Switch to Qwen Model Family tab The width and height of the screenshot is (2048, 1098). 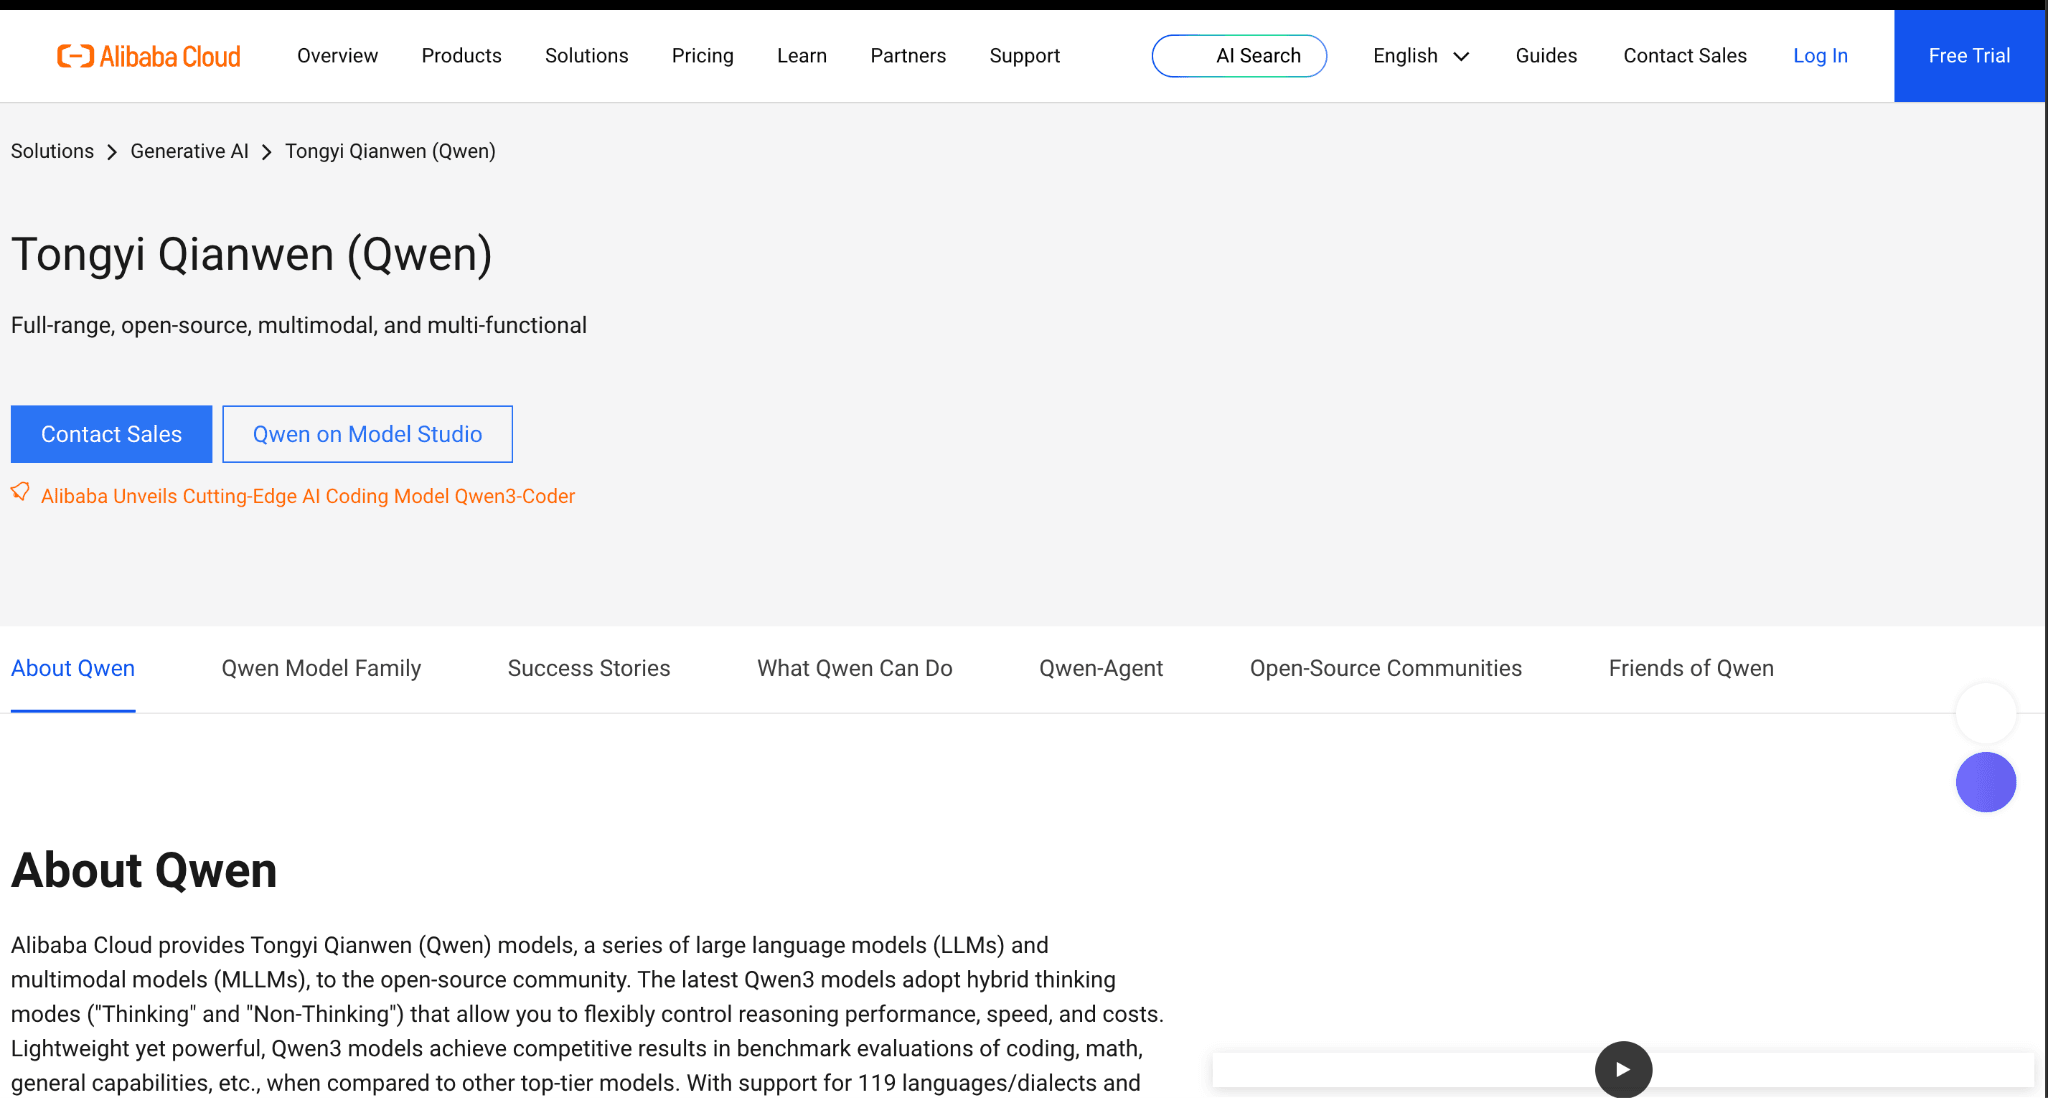pyautogui.click(x=321, y=668)
